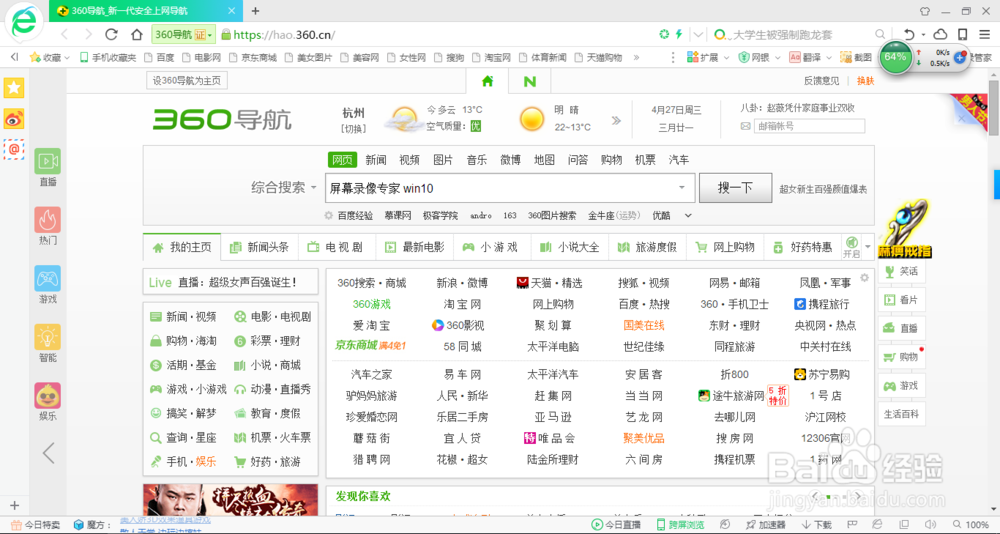Expand the weather forecast » arrow
The width and height of the screenshot is (1000, 534).
pyautogui.click(x=616, y=120)
